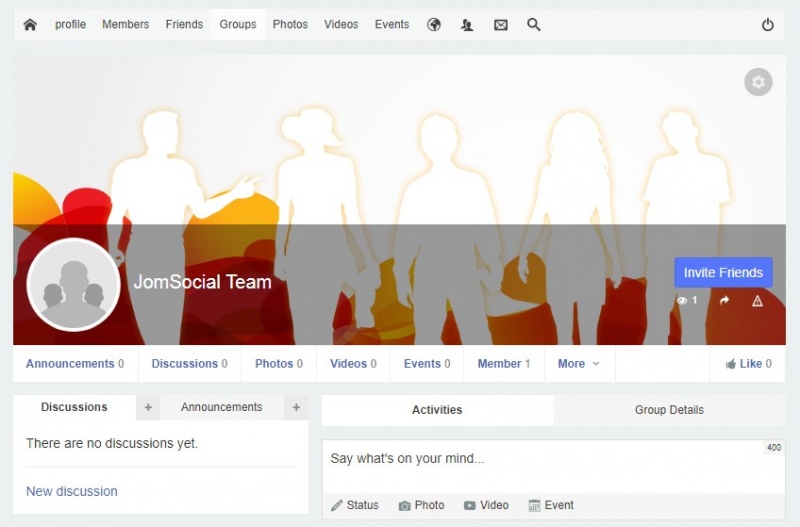The height and width of the screenshot is (527, 800).
Task: Expand the More dropdown
Action: coord(579,364)
